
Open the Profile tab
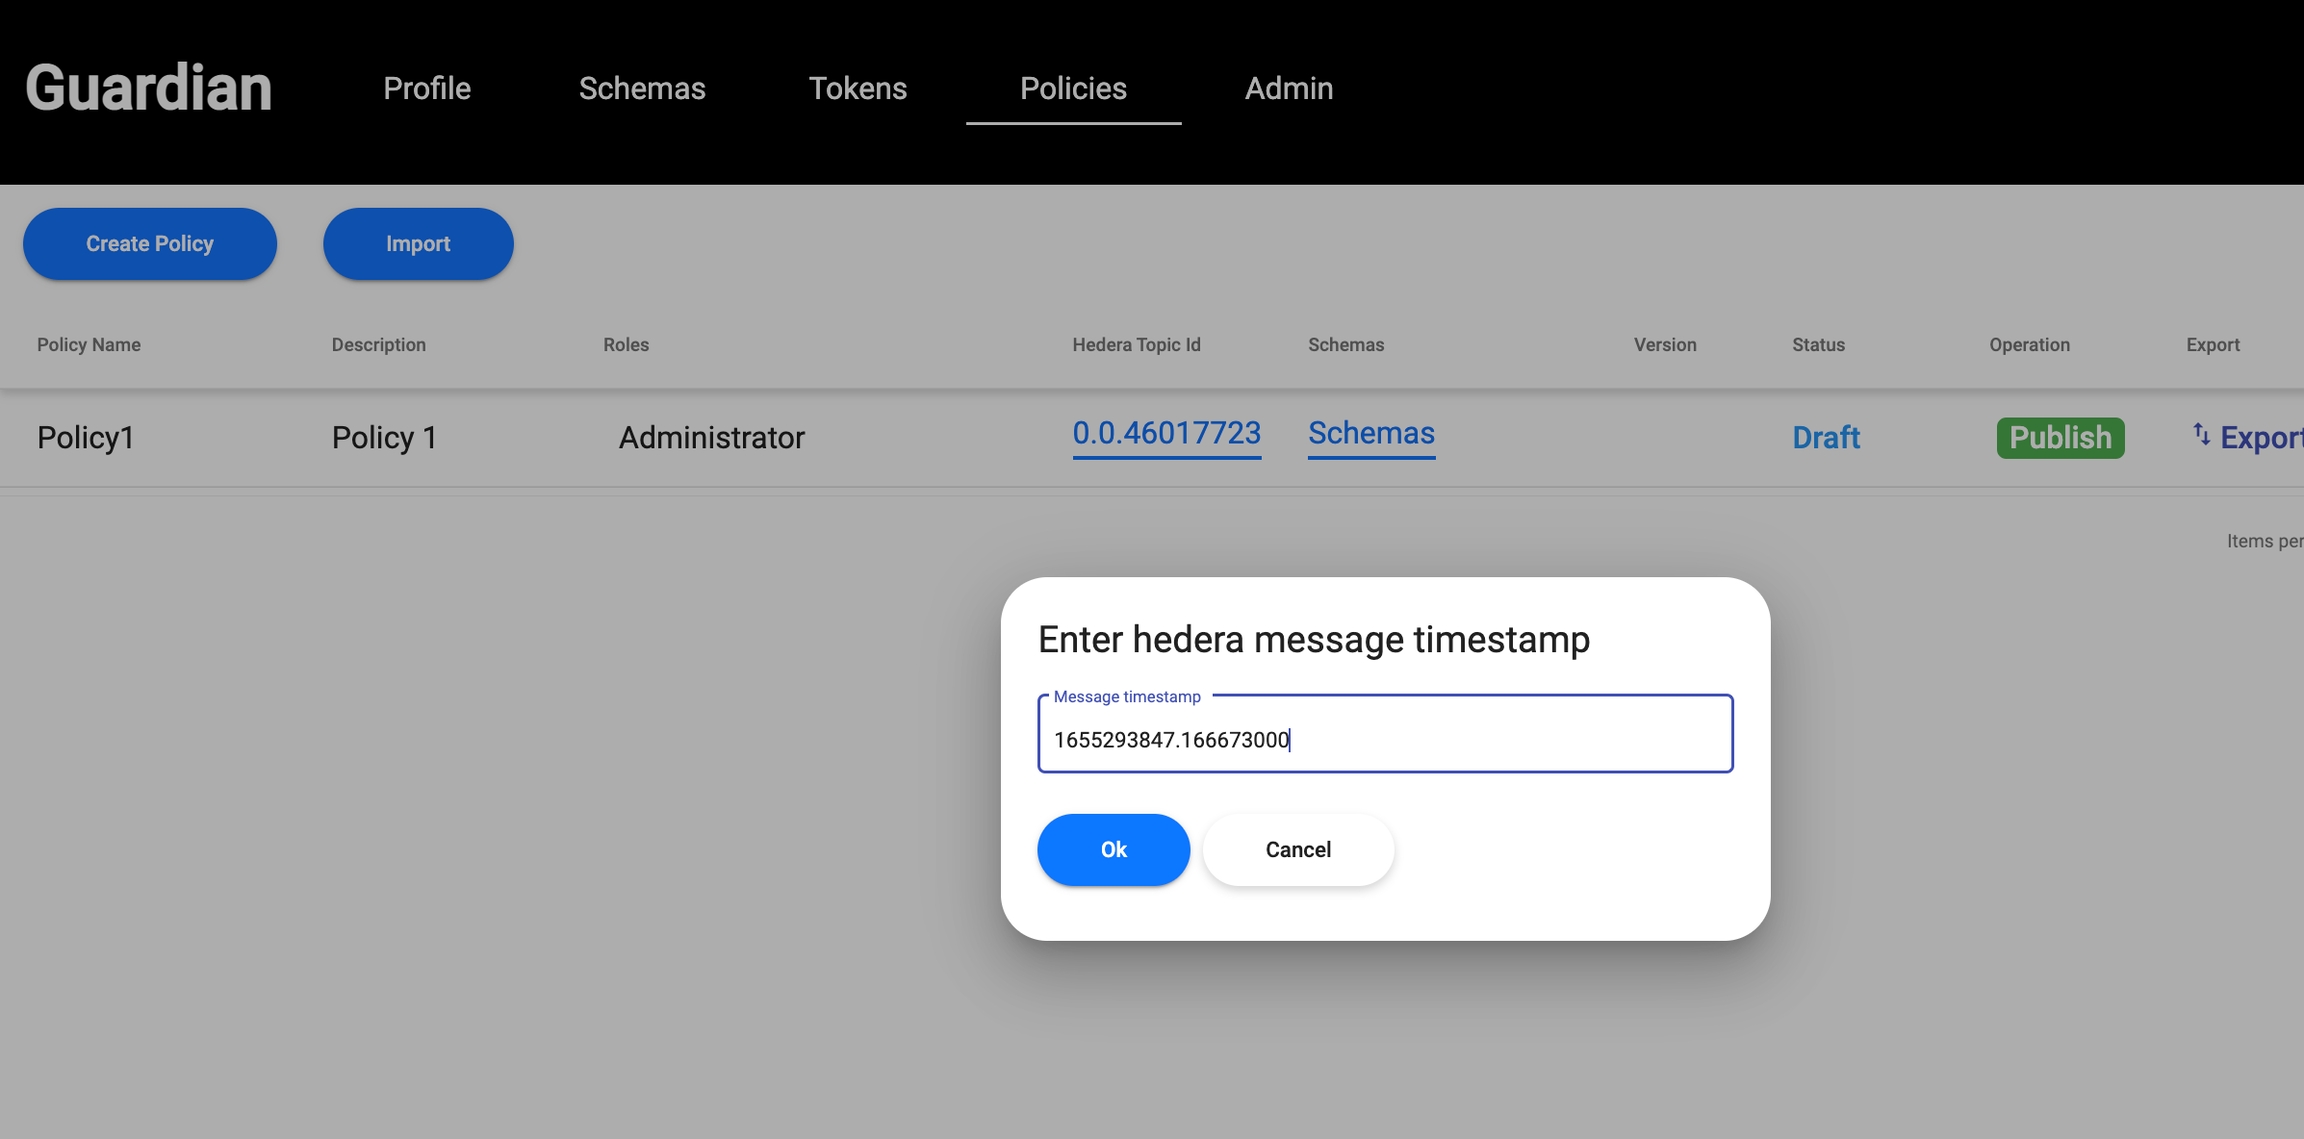click(x=426, y=88)
